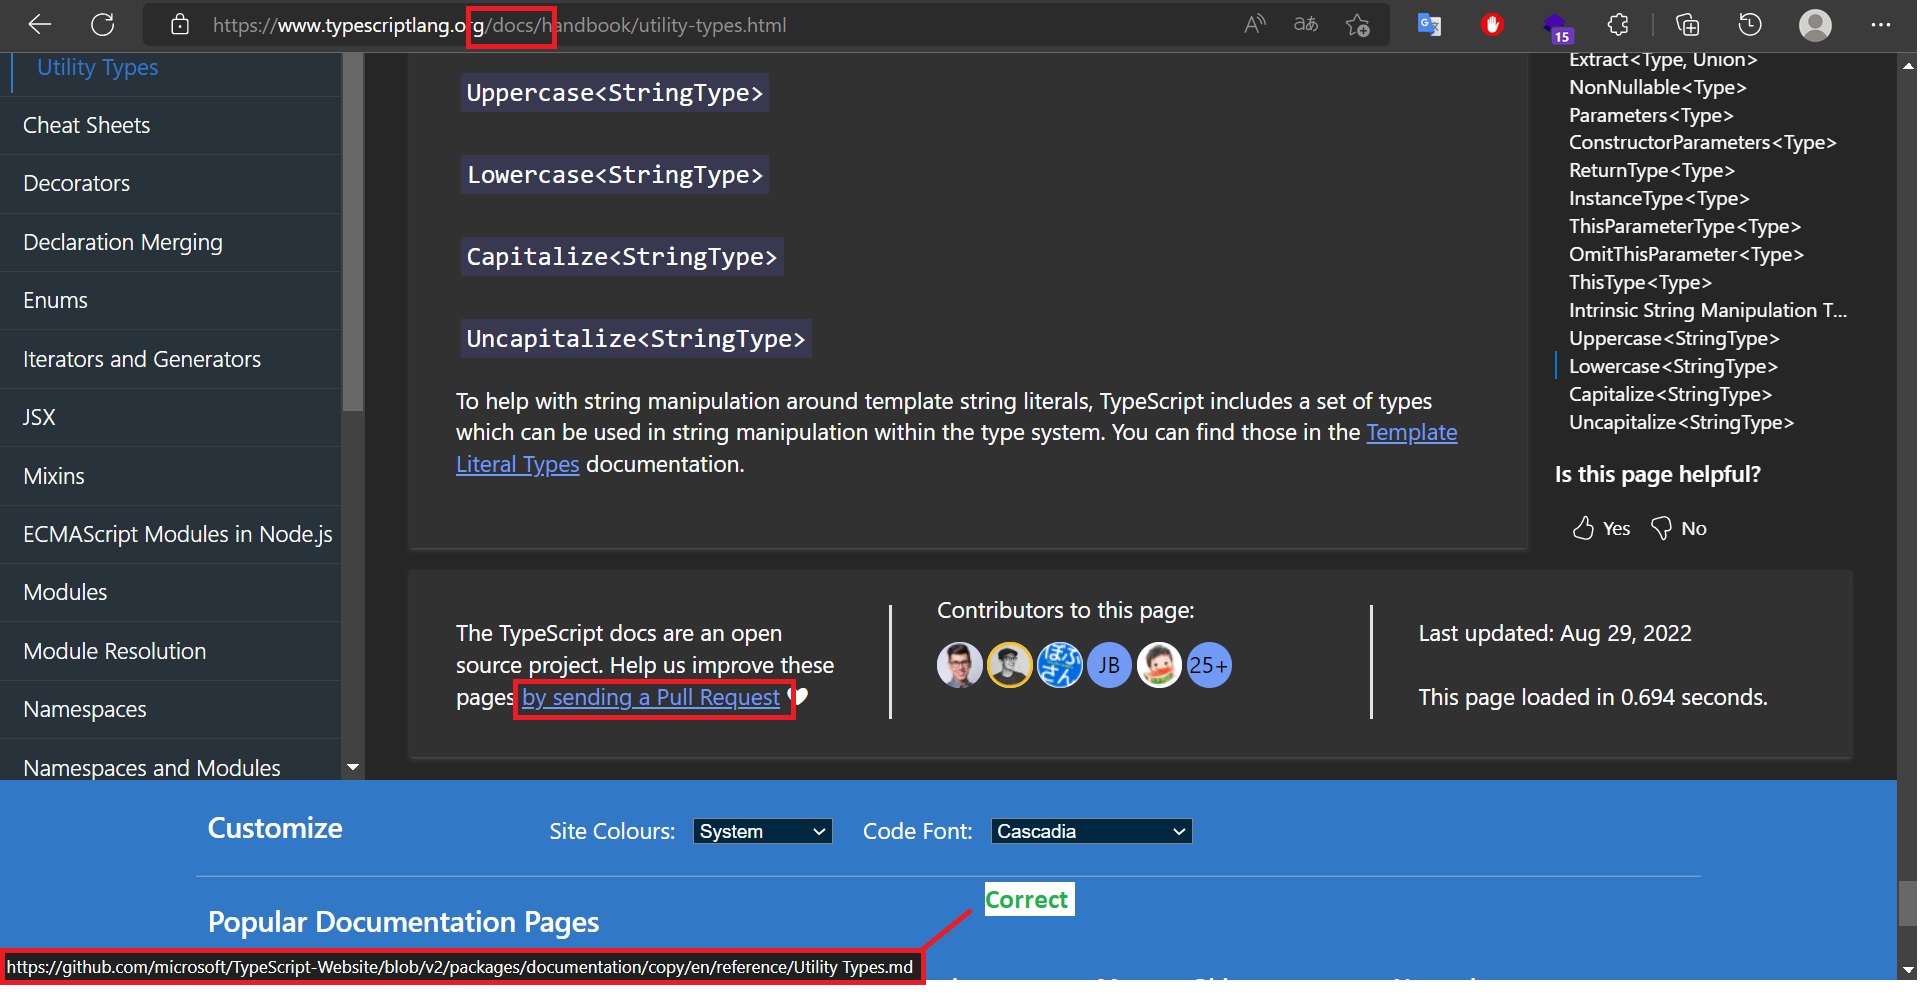This screenshot has height=1004, width=1920.
Task: Click the Uncapitalize<StringType> heading in content
Action: pos(636,339)
